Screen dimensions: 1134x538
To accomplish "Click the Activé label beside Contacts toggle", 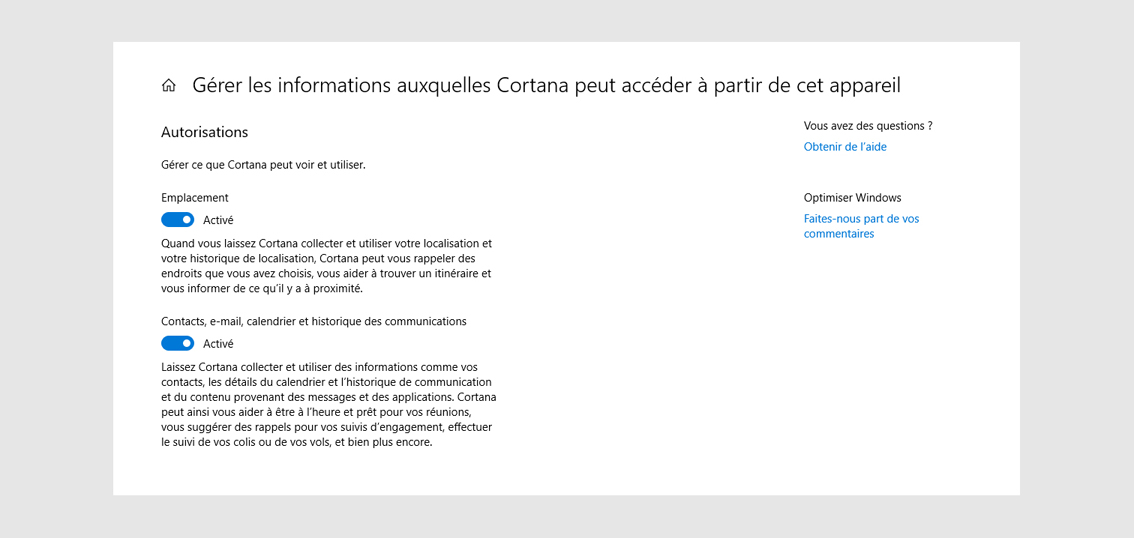I will pos(218,344).
